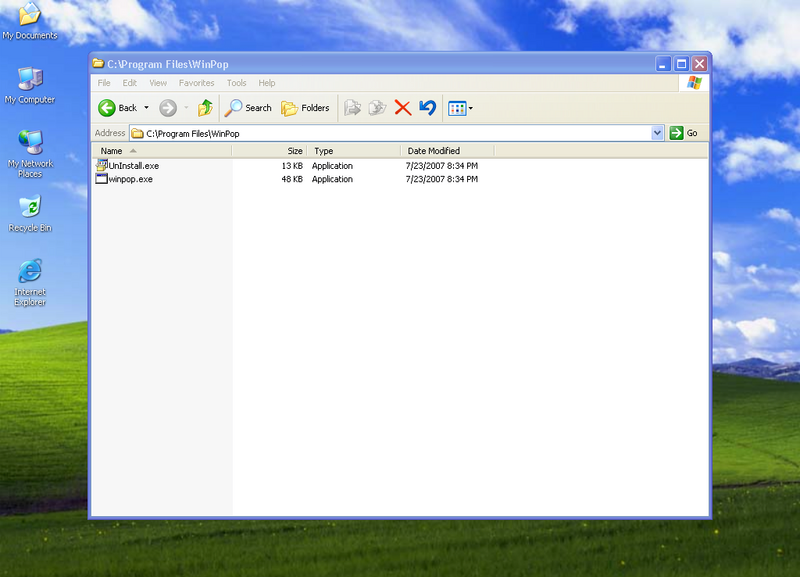Image resolution: width=800 pixels, height=577 pixels.
Task: Sort files by Type column header
Action: (354, 151)
